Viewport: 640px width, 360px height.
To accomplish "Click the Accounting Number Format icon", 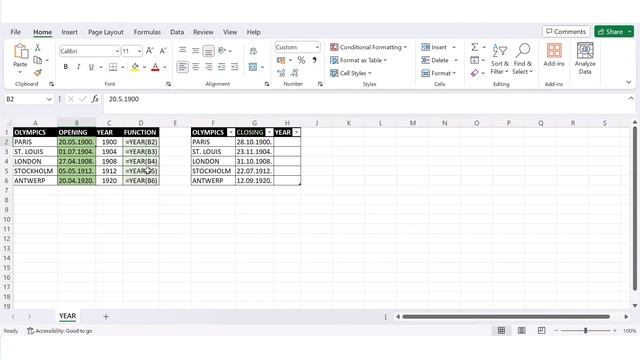I will [281, 60].
